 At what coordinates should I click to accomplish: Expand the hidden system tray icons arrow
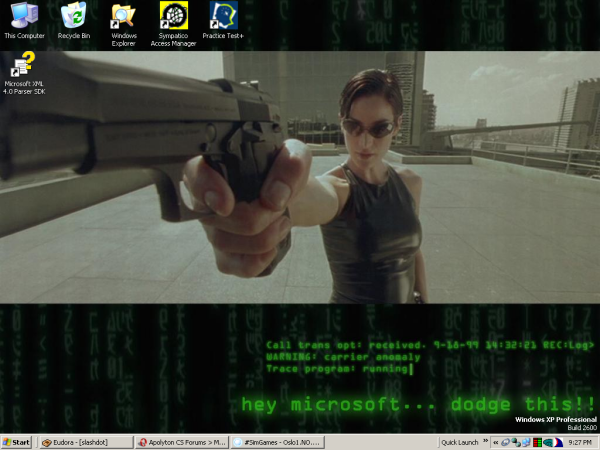[x=494, y=442]
